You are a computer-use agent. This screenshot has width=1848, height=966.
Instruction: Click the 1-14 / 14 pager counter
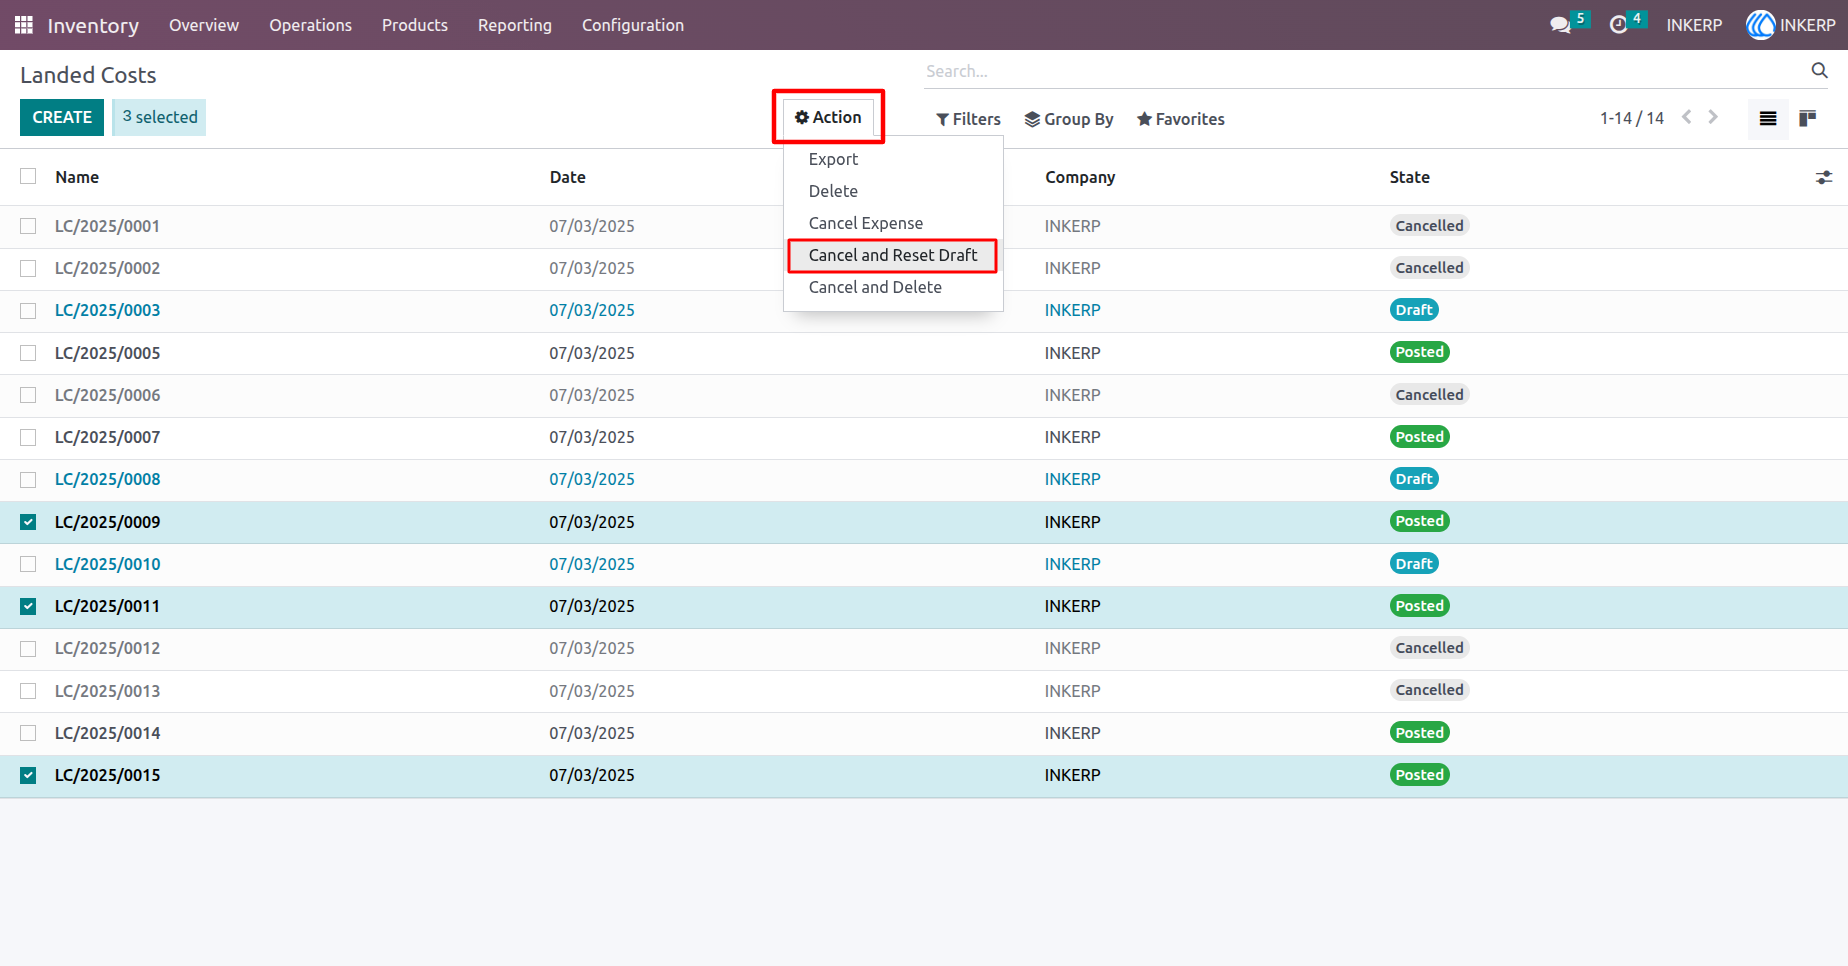(1632, 118)
